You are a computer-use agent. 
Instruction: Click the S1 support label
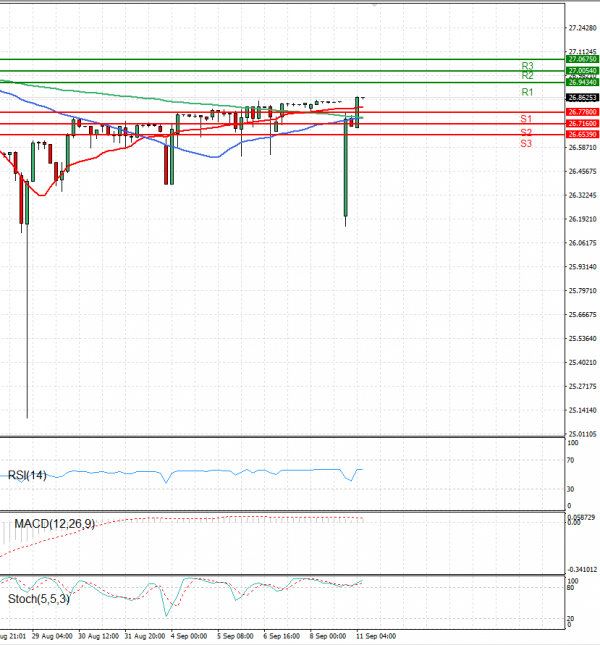pyautogui.click(x=526, y=119)
